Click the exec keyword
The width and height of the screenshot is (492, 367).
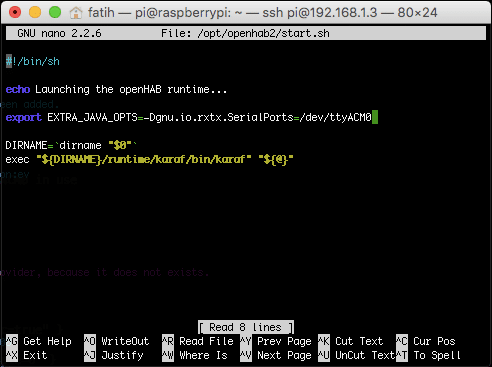pos(17,159)
